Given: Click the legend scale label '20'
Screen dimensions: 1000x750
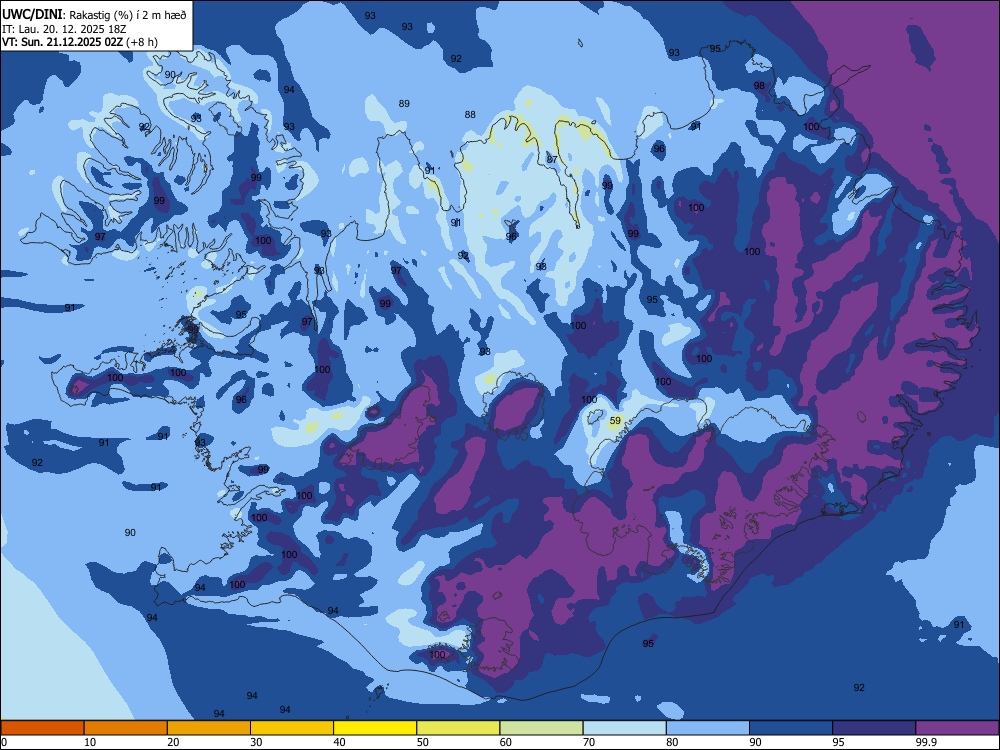Looking at the screenshot, I should point(173,742).
